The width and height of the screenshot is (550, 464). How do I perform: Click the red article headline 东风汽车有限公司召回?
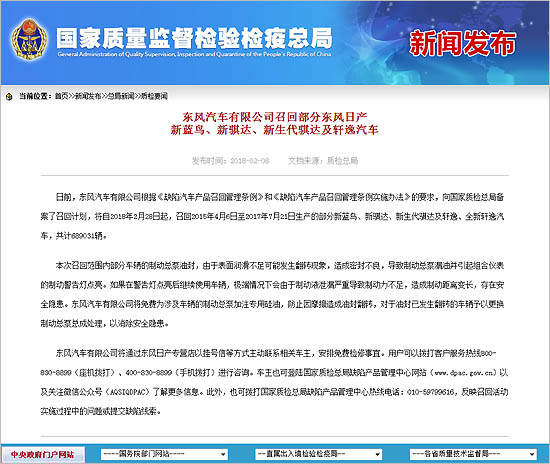[x=275, y=116]
